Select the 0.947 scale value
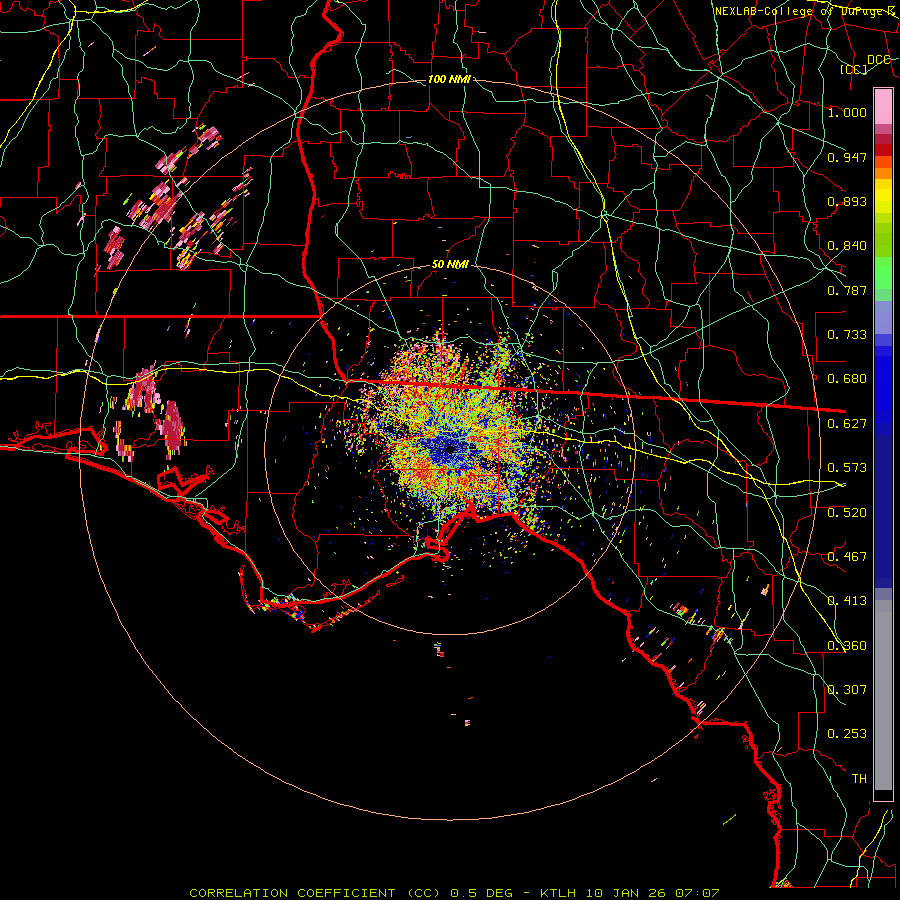Screen dimensions: 900x900 pyautogui.click(x=847, y=157)
